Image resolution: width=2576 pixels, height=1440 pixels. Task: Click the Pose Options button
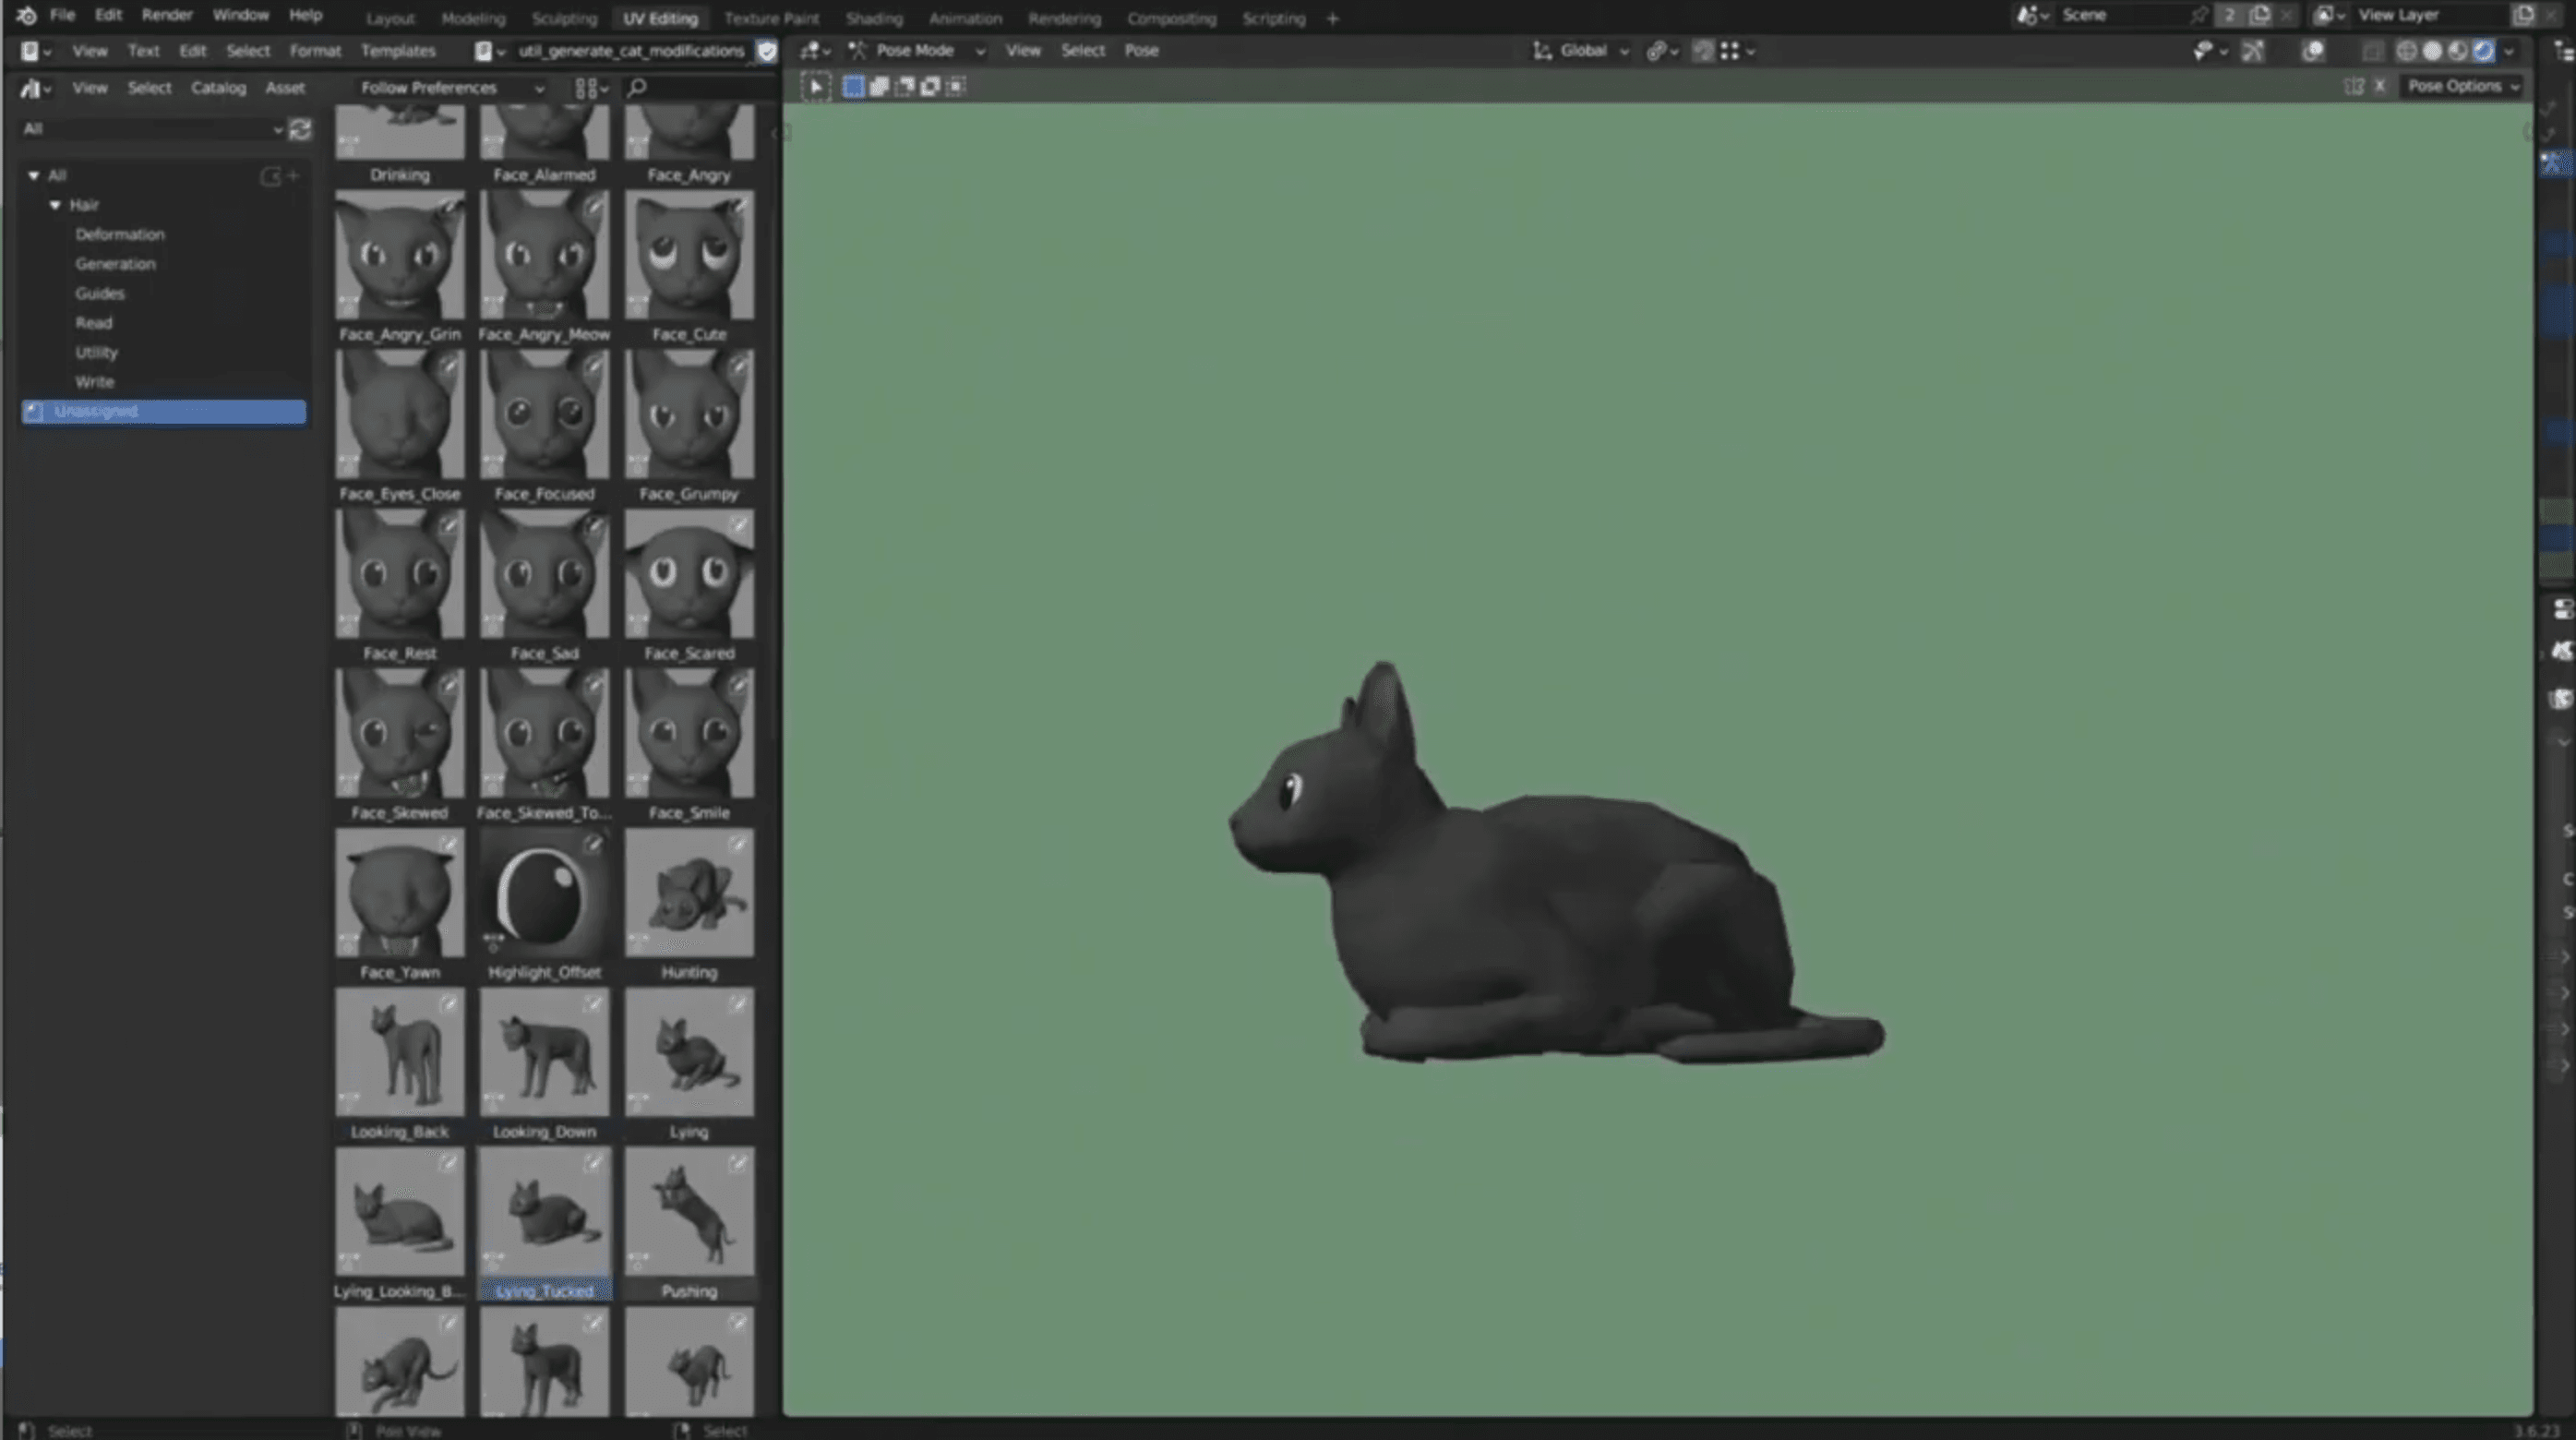[x=2460, y=86]
